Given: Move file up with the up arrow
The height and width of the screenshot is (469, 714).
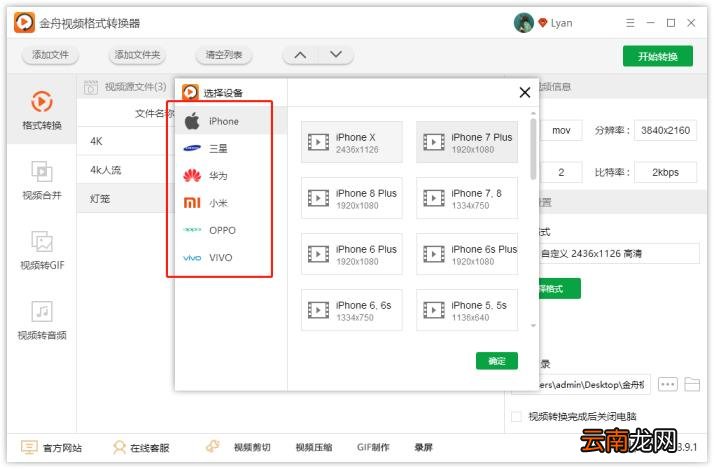Looking at the screenshot, I should point(300,55).
